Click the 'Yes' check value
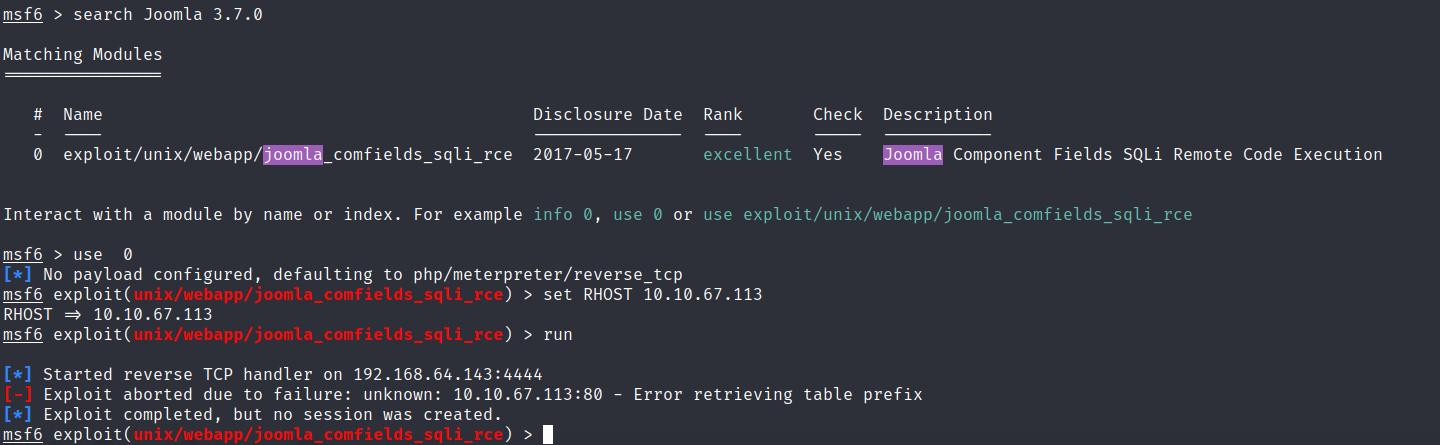The height and width of the screenshot is (445, 1440). click(x=828, y=155)
